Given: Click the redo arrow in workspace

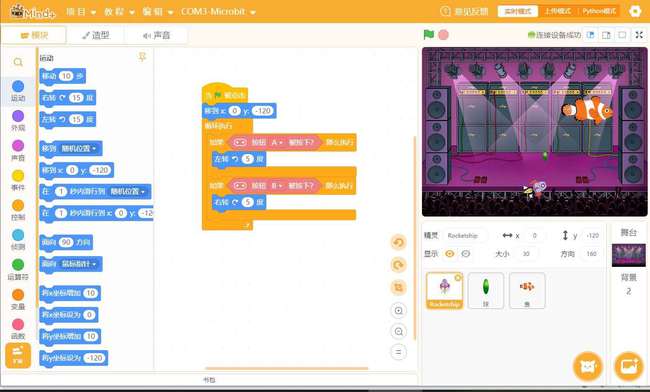Looking at the screenshot, I should point(398,265).
